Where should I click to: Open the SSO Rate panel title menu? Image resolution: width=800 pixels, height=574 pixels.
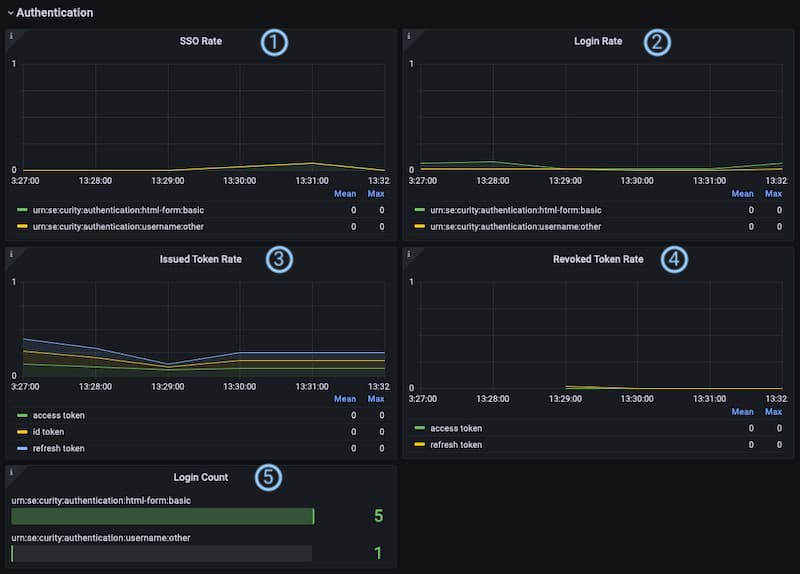(198, 42)
